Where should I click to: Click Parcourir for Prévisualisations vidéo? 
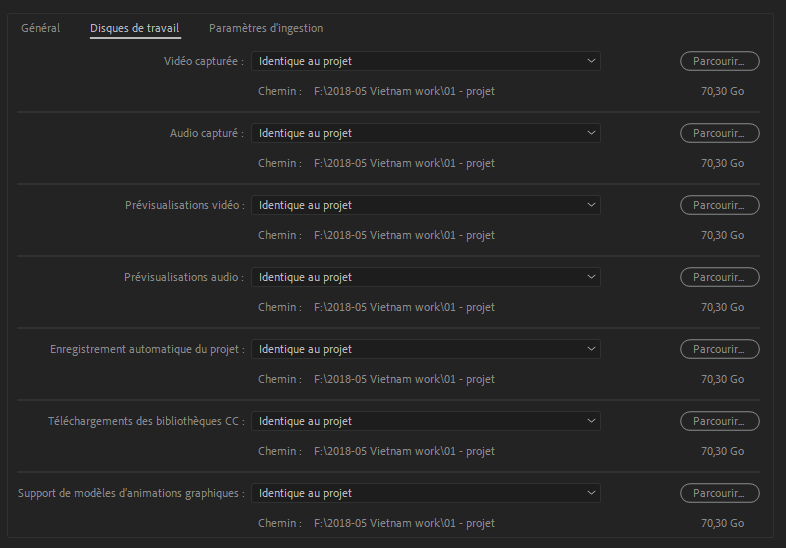[719, 205]
